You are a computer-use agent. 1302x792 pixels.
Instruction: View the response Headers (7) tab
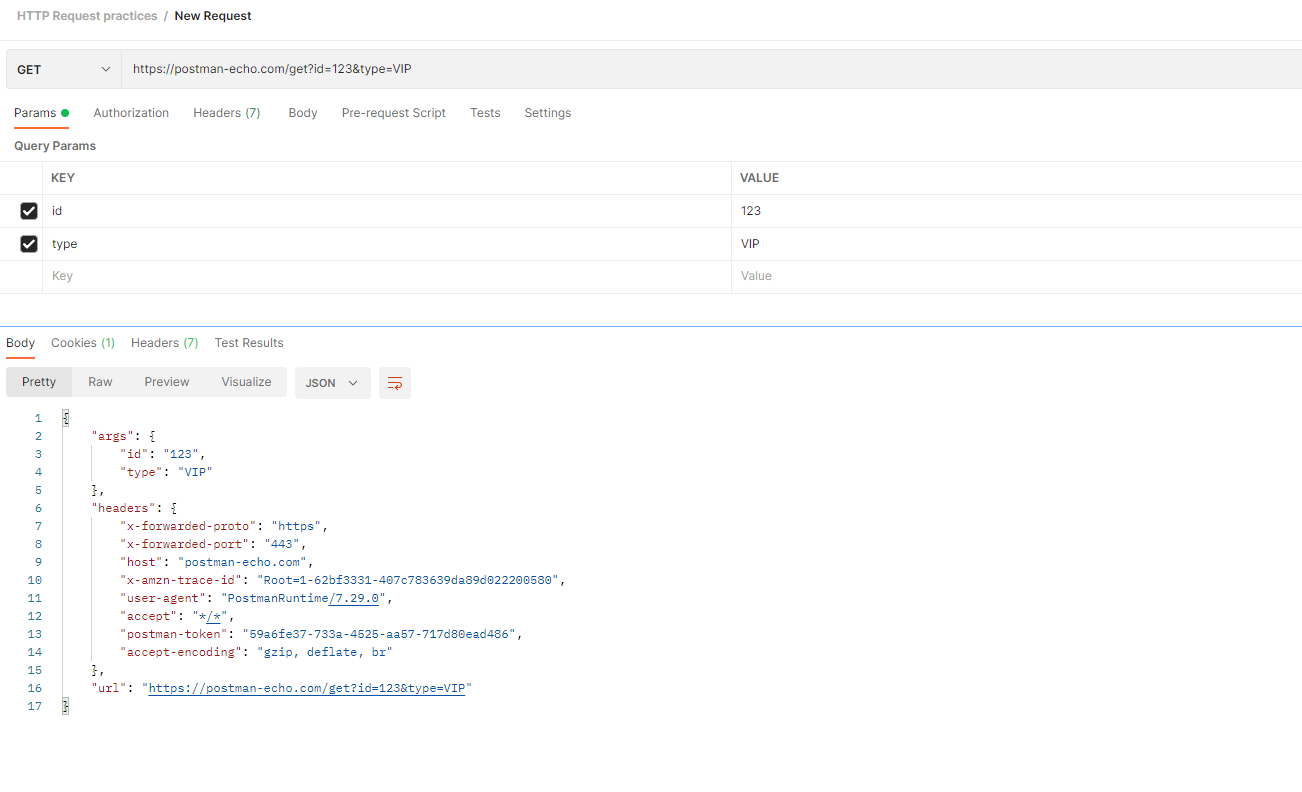pyautogui.click(x=165, y=343)
